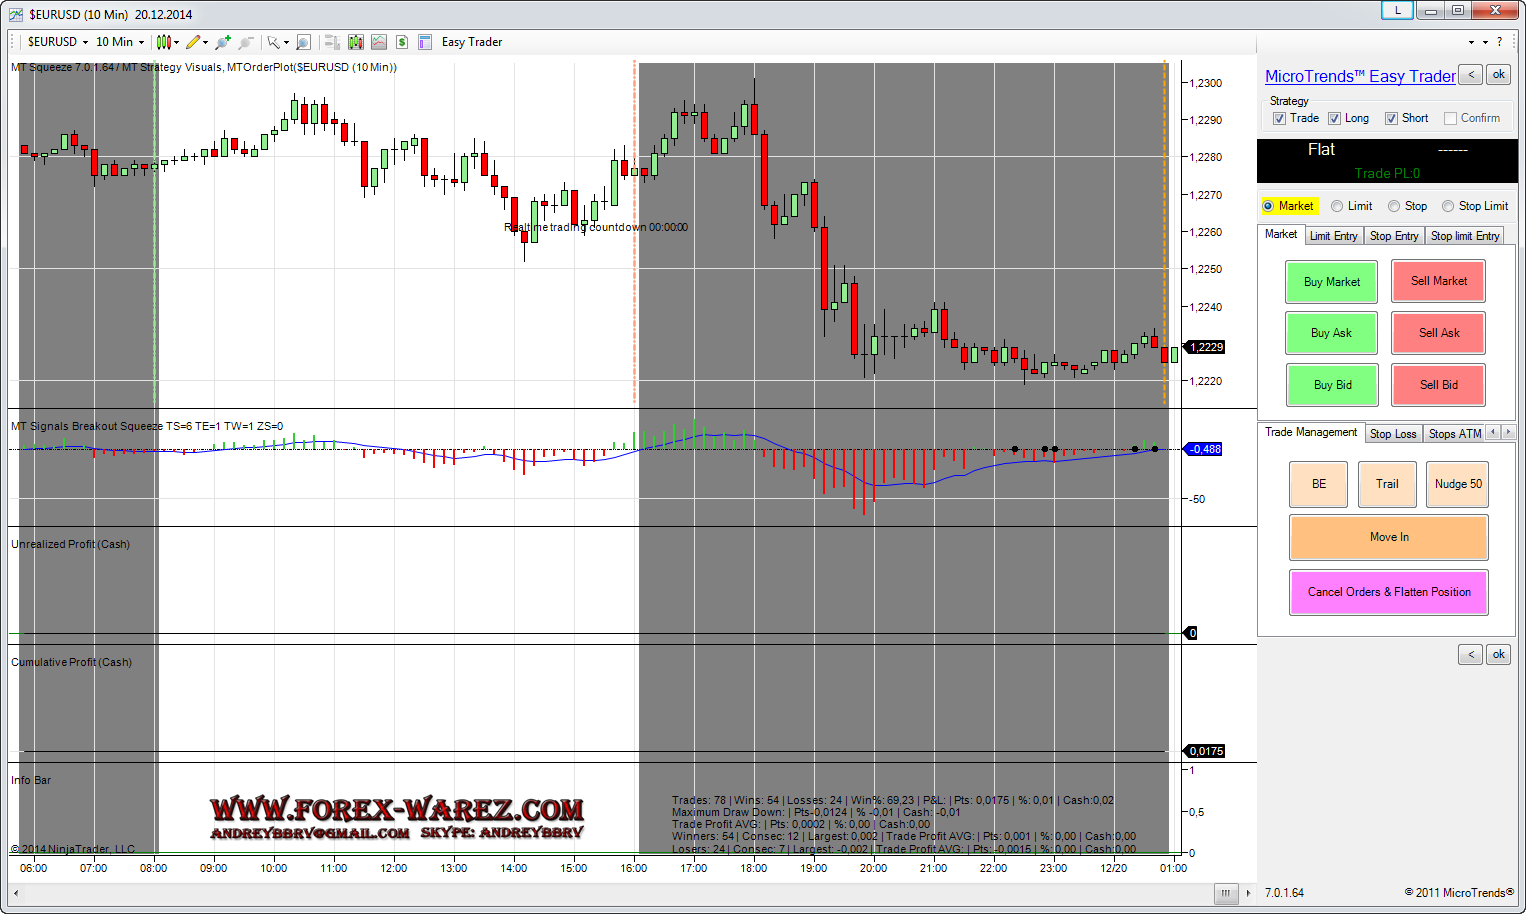Open the cursor pointer type dropdown arrow
Image resolution: width=1526 pixels, height=914 pixels.
286,42
